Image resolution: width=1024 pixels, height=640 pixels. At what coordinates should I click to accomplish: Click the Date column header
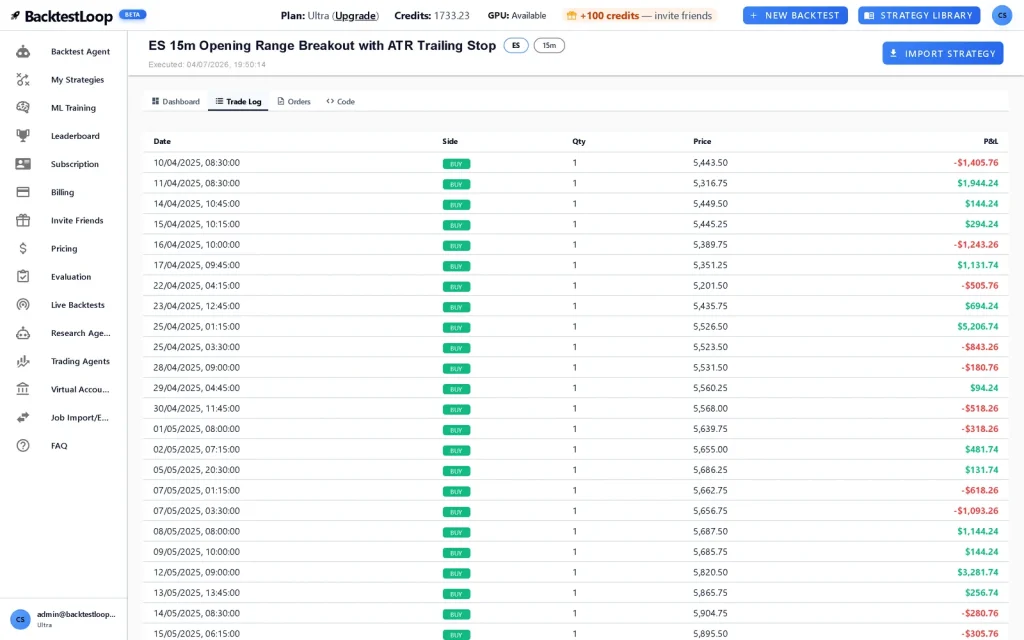(x=162, y=141)
